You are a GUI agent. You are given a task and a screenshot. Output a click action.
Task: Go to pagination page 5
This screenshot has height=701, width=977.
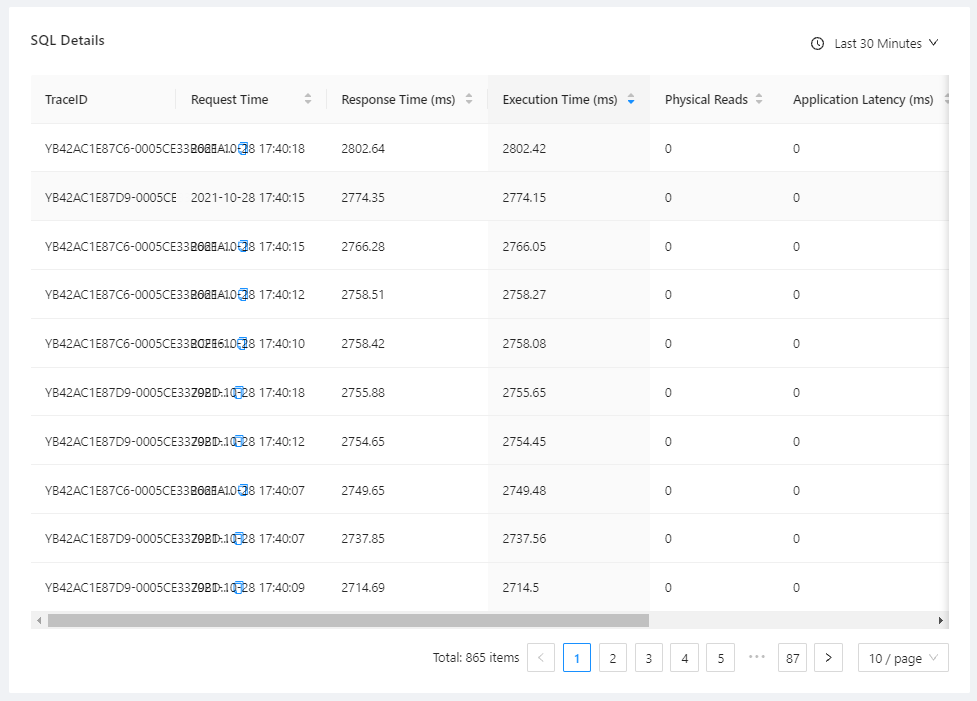pyautogui.click(x=720, y=658)
